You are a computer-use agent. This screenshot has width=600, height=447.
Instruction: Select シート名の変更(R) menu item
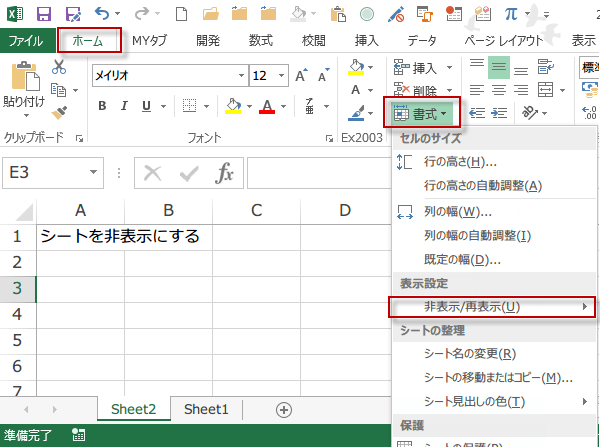click(x=494, y=354)
